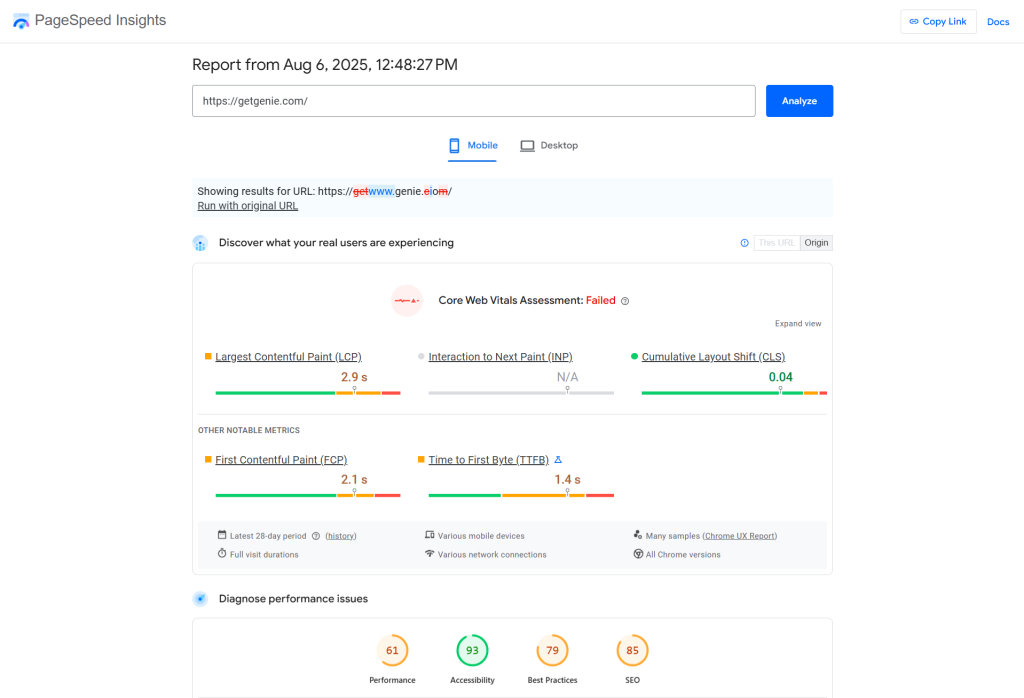Viewport: 1024px width, 698px height.
Task: Click the FCP value 2.1 s
Action: 354,479
